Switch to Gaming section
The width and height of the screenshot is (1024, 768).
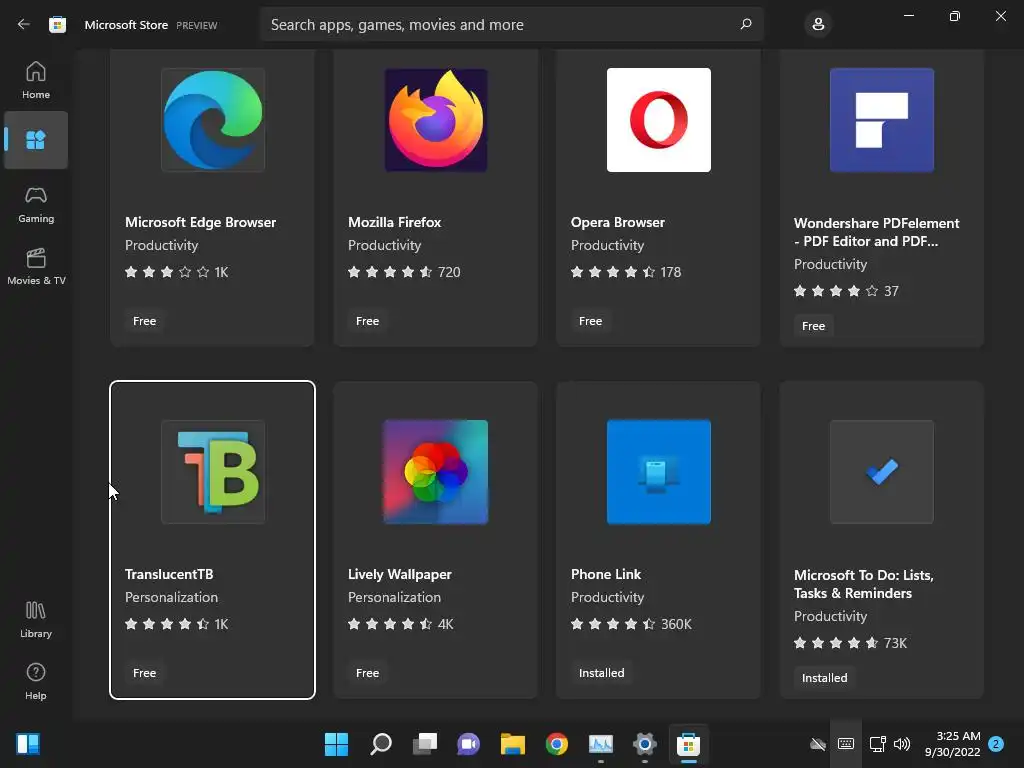(x=36, y=204)
